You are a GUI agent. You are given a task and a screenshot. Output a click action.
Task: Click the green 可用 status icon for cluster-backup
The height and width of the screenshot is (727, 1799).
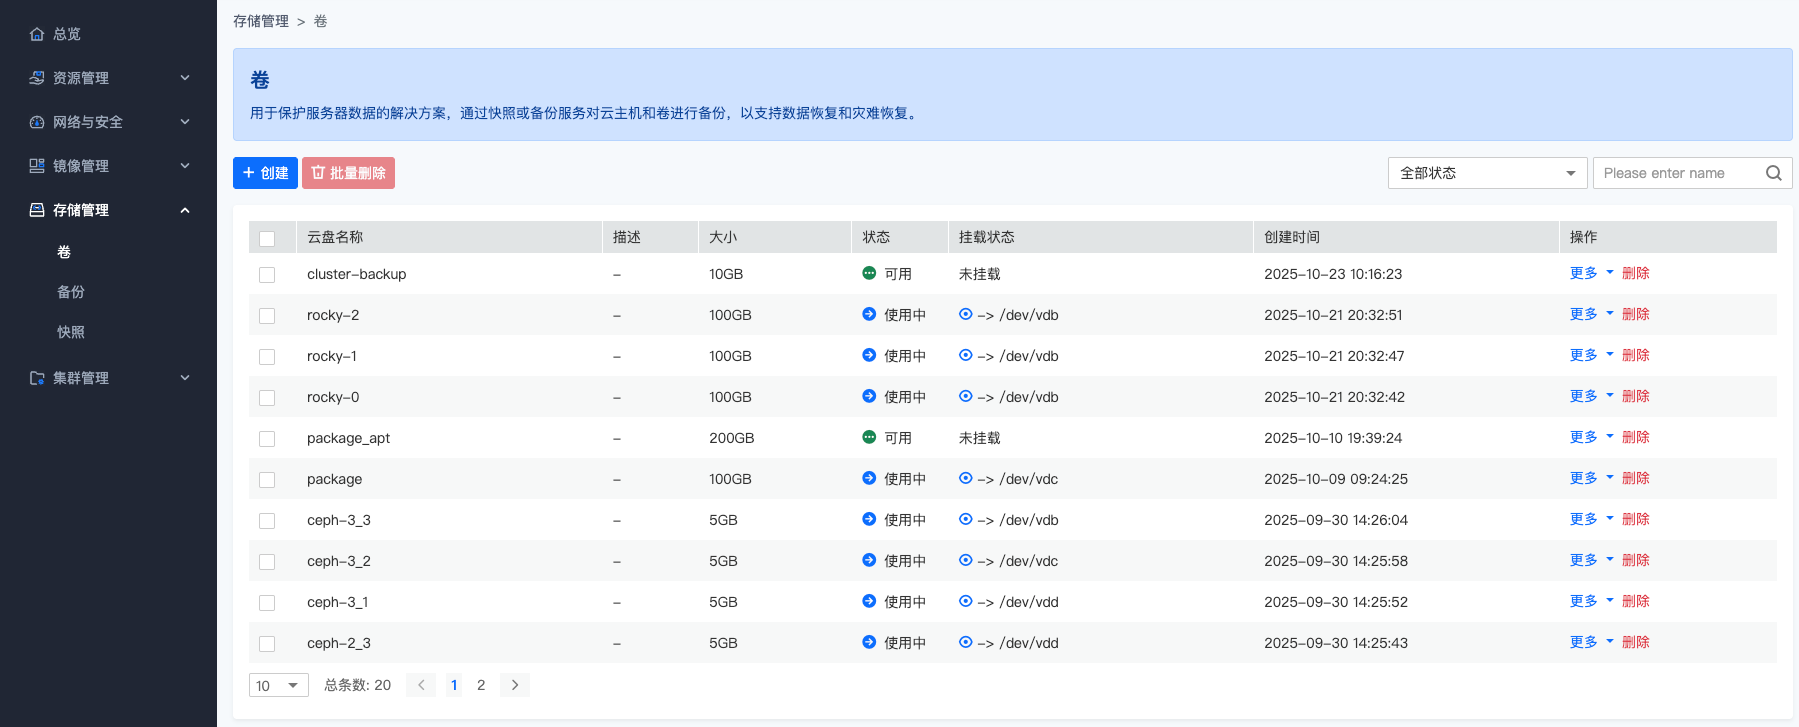869,273
